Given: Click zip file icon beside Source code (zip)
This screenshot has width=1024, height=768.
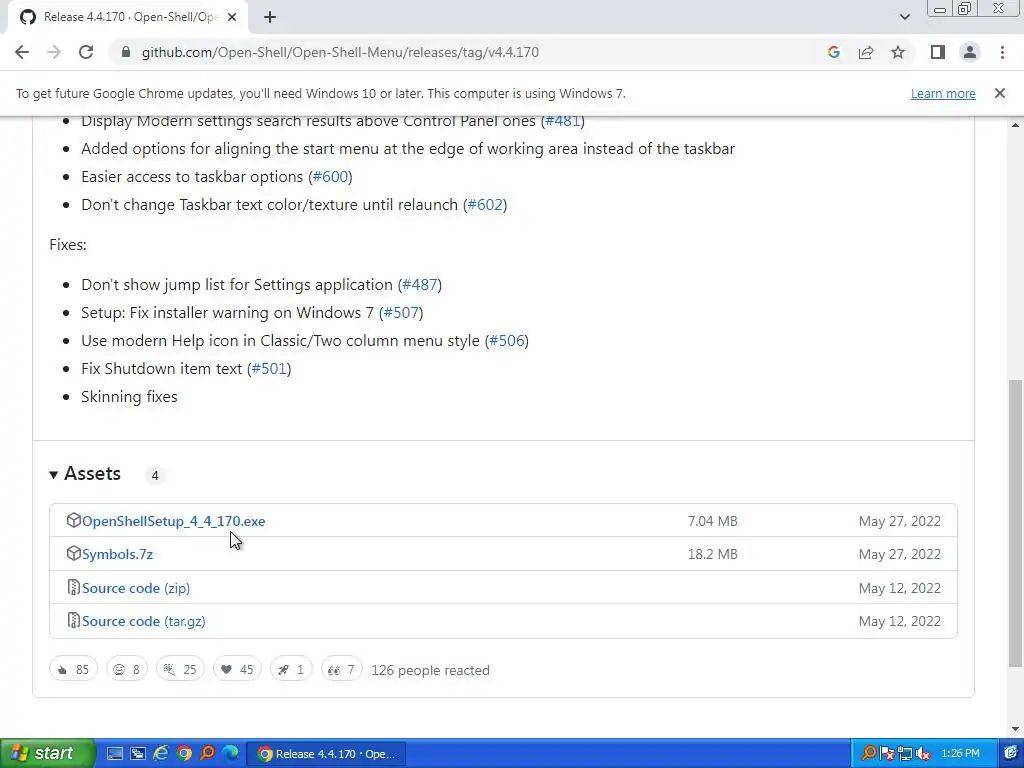Looking at the screenshot, I should tap(74, 587).
